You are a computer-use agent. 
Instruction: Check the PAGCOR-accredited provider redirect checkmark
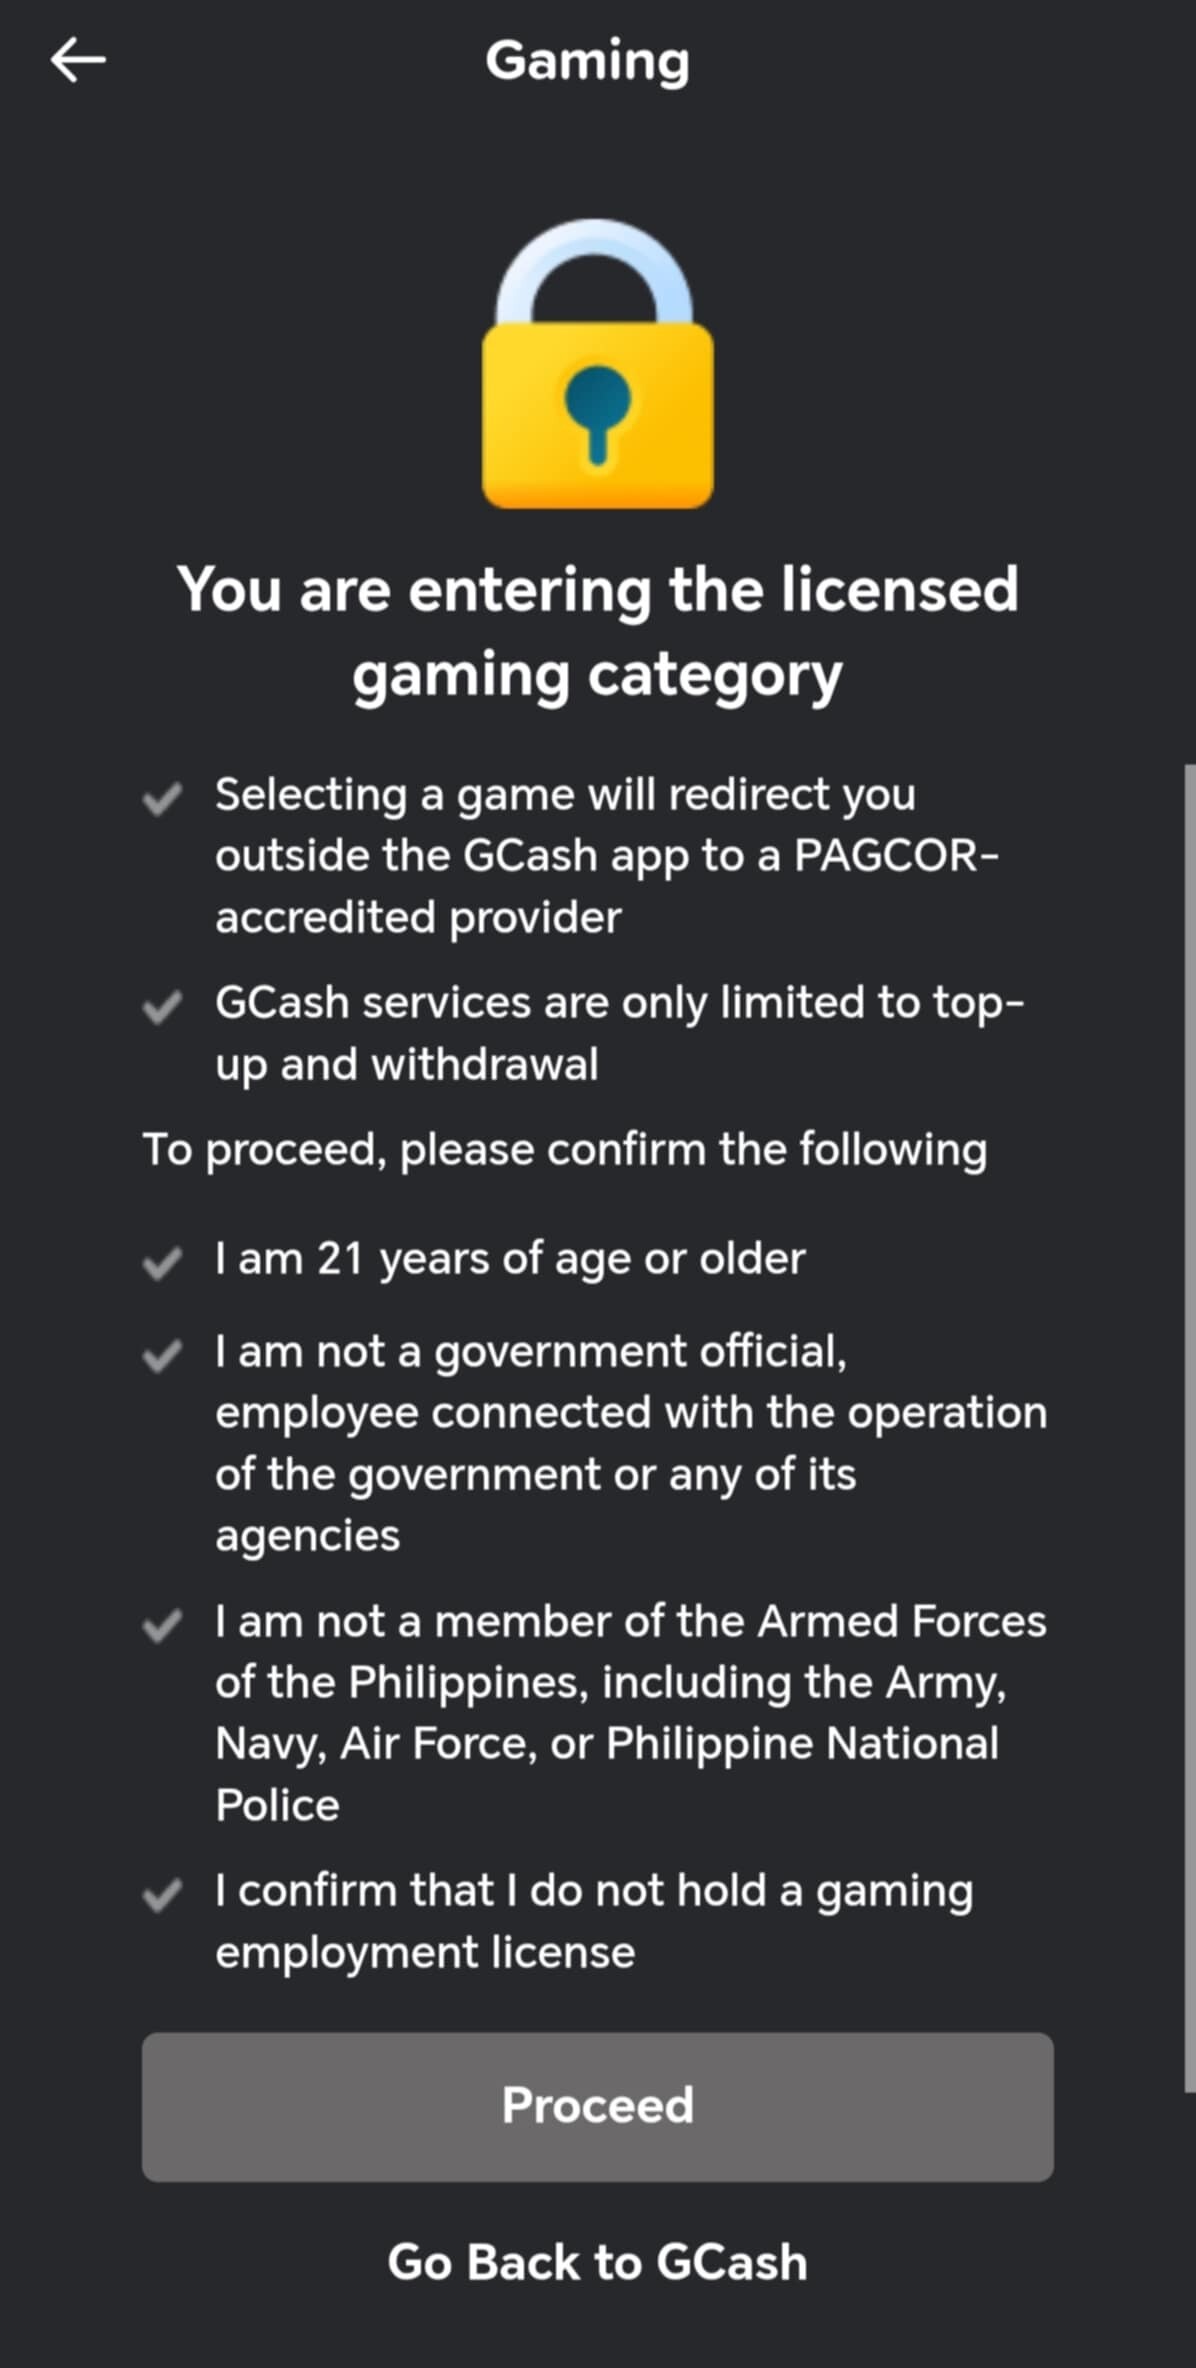click(162, 798)
